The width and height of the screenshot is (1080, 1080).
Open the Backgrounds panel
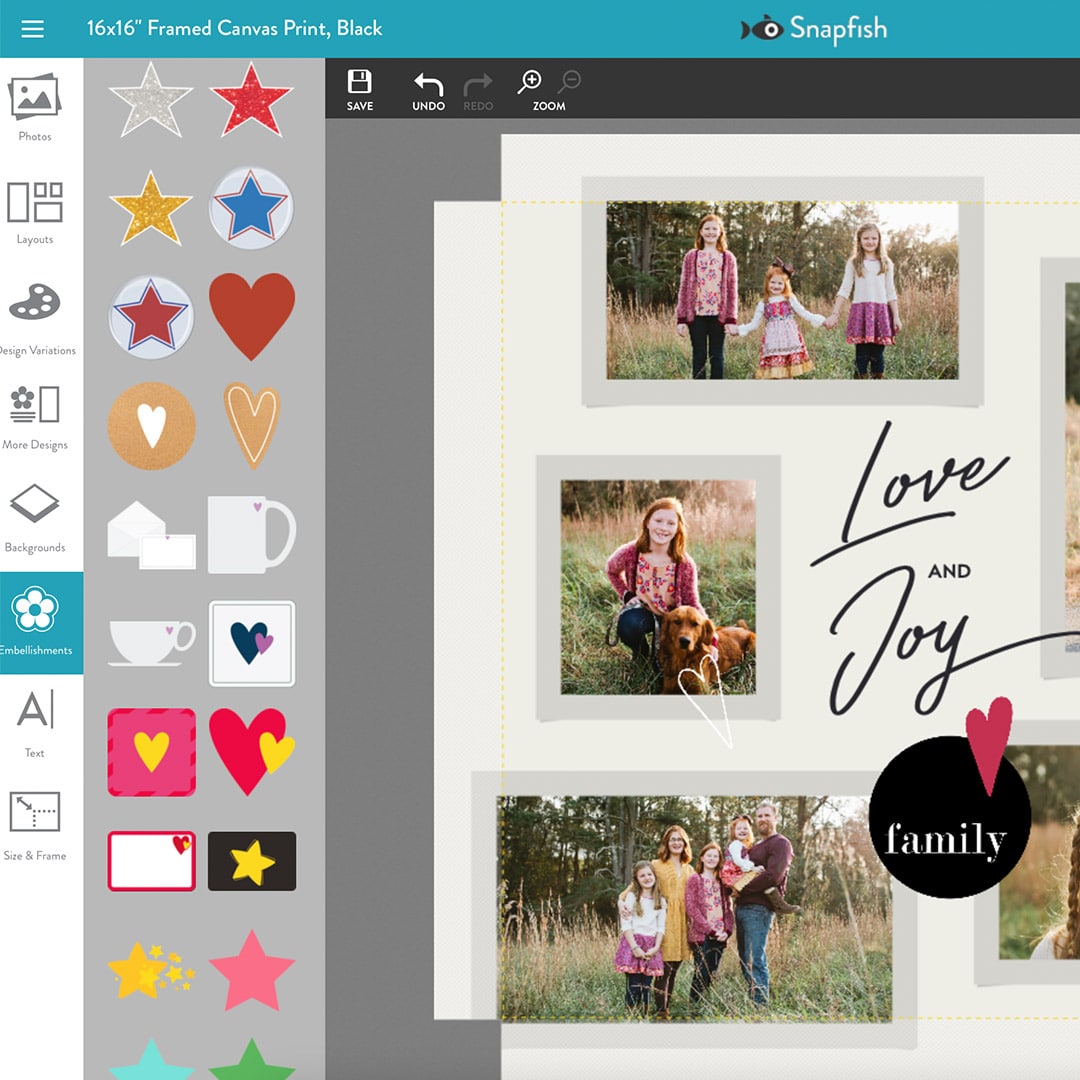coord(35,520)
